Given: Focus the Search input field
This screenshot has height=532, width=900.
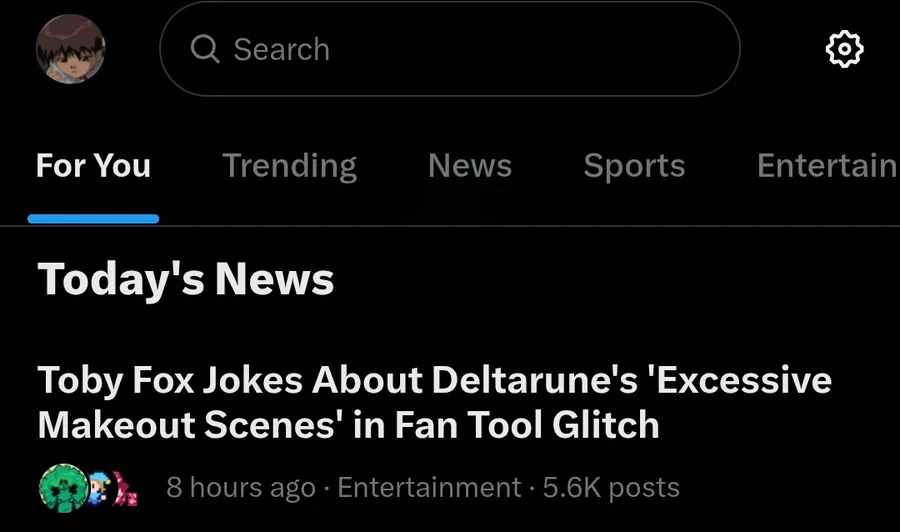Looking at the screenshot, I should click(x=450, y=49).
